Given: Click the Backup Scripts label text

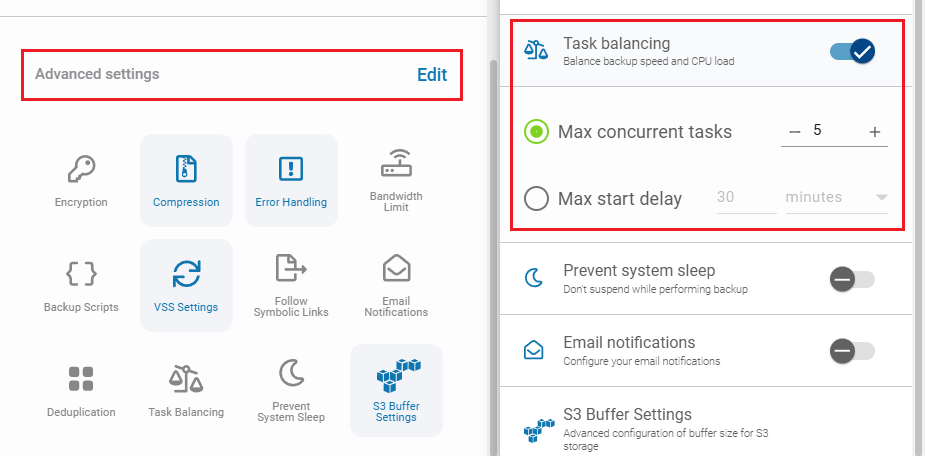Looking at the screenshot, I should point(81,307).
